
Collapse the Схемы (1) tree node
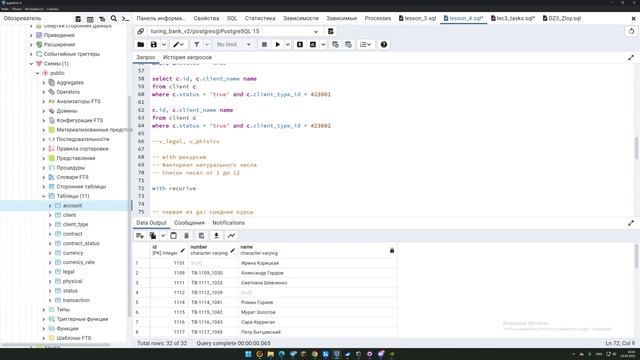tap(31, 64)
